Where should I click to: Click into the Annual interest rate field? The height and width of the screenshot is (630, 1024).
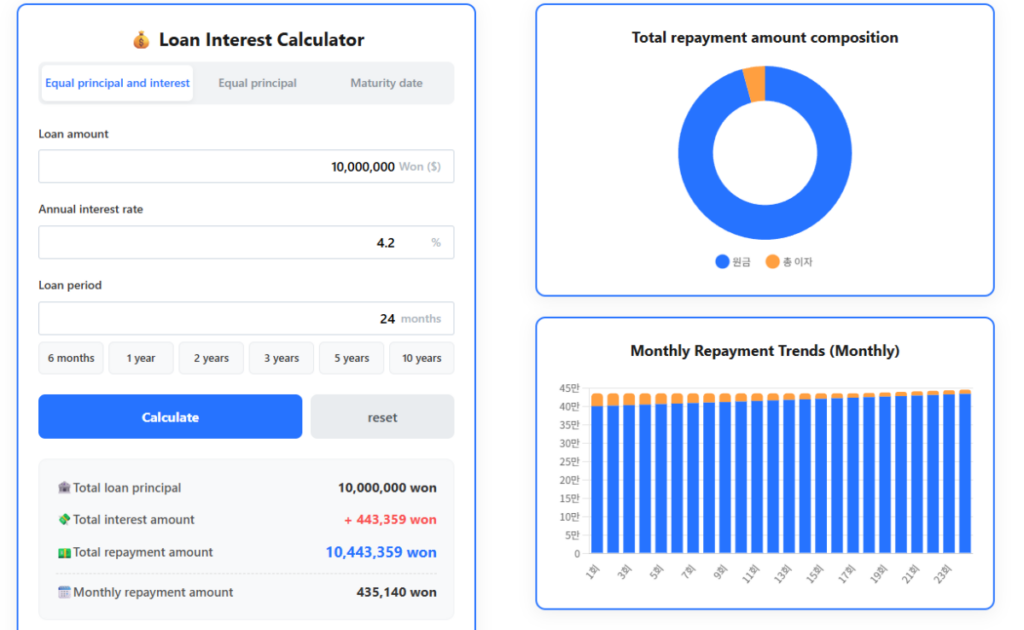pyautogui.click(x=220, y=243)
